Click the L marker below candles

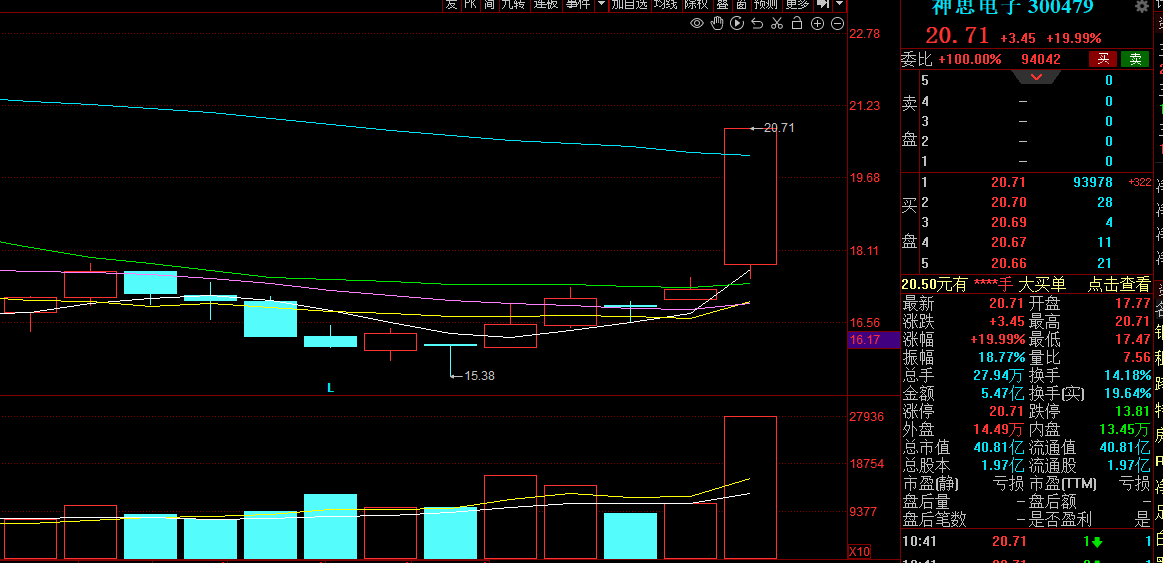pos(331,387)
